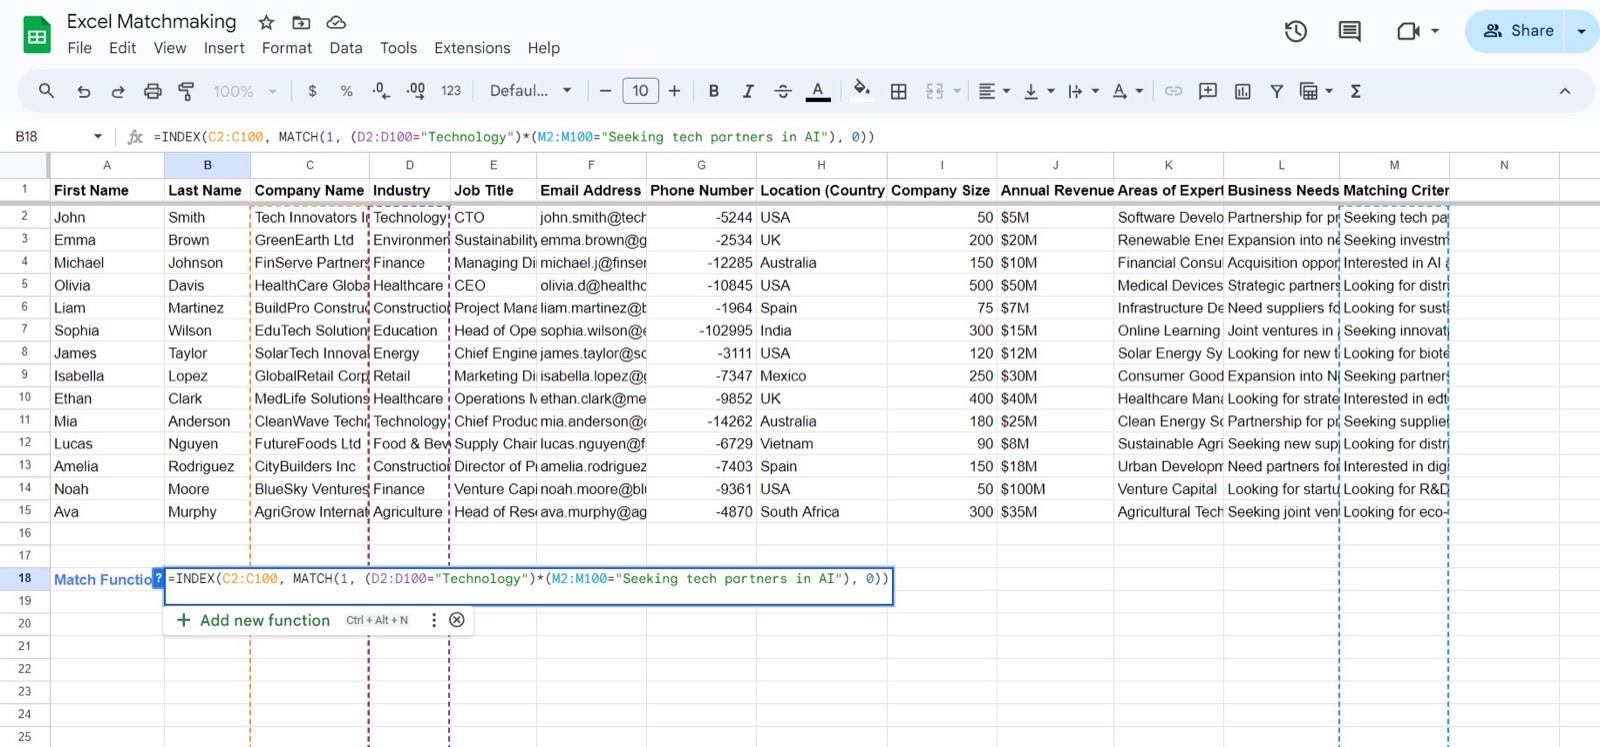1600x747 pixels.
Task: Open the borders menu icon
Action: point(899,91)
